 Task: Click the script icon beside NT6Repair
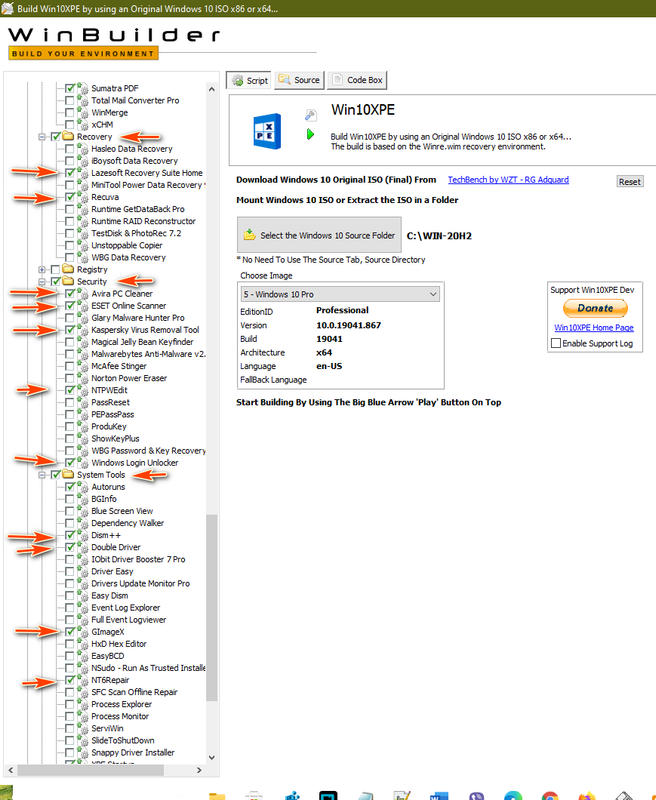[x=83, y=680]
